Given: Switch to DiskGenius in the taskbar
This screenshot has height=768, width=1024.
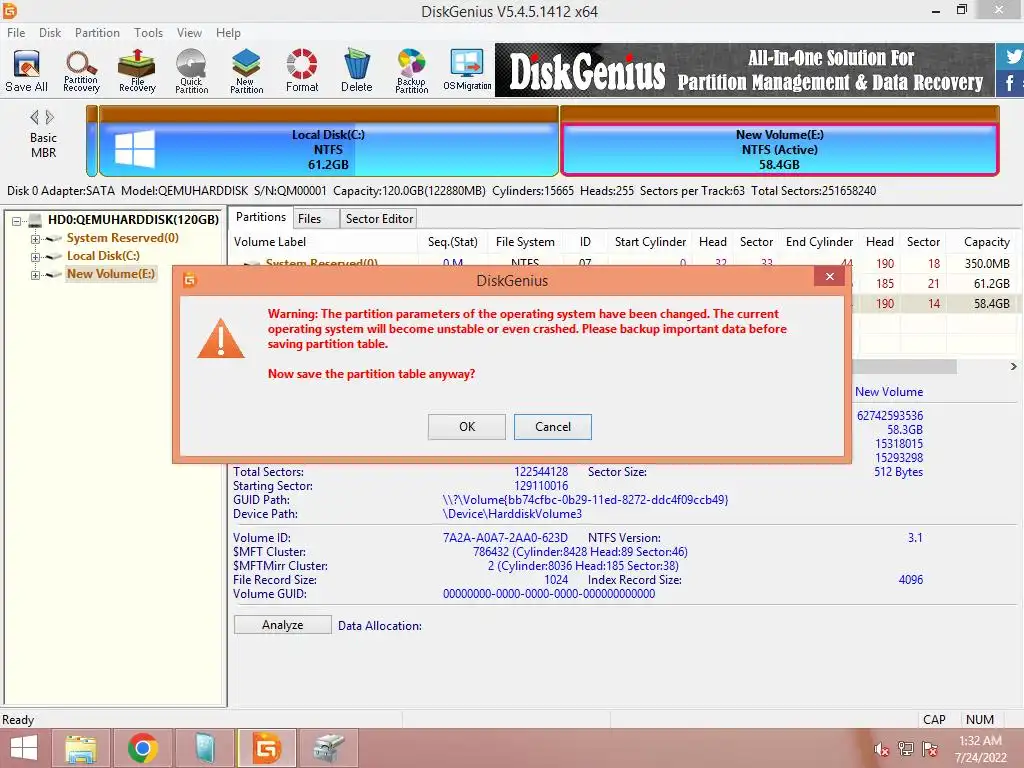Looking at the screenshot, I should (x=266, y=748).
